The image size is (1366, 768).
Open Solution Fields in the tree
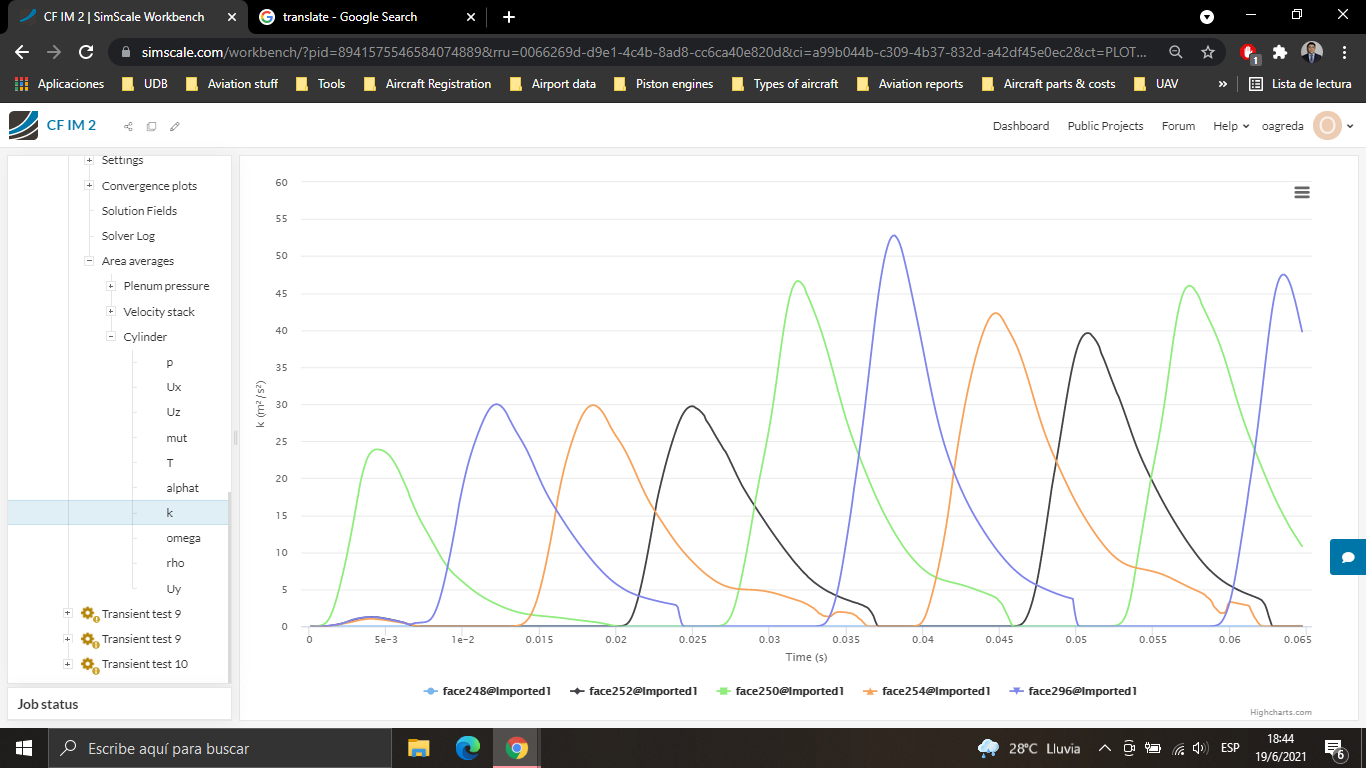tap(139, 211)
